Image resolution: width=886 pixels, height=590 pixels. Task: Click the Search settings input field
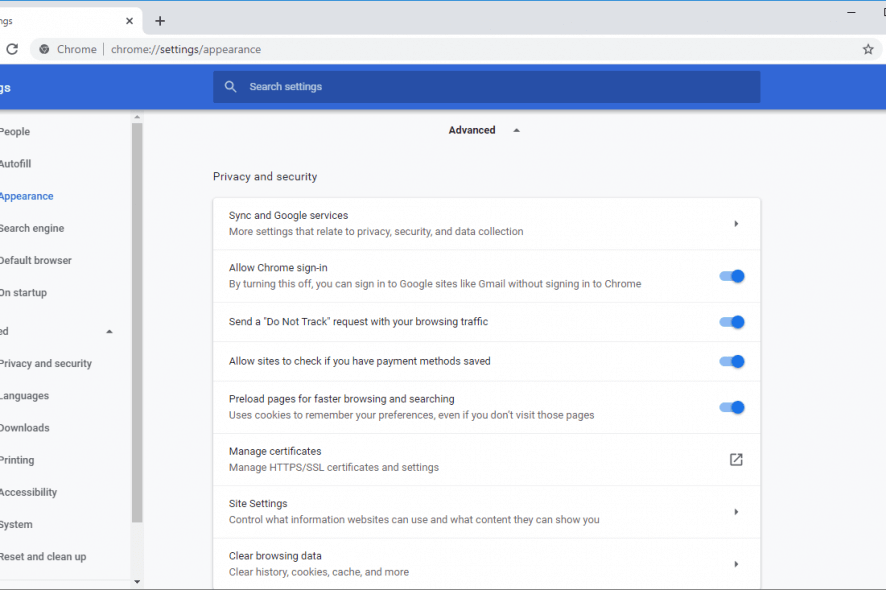pos(487,86)
